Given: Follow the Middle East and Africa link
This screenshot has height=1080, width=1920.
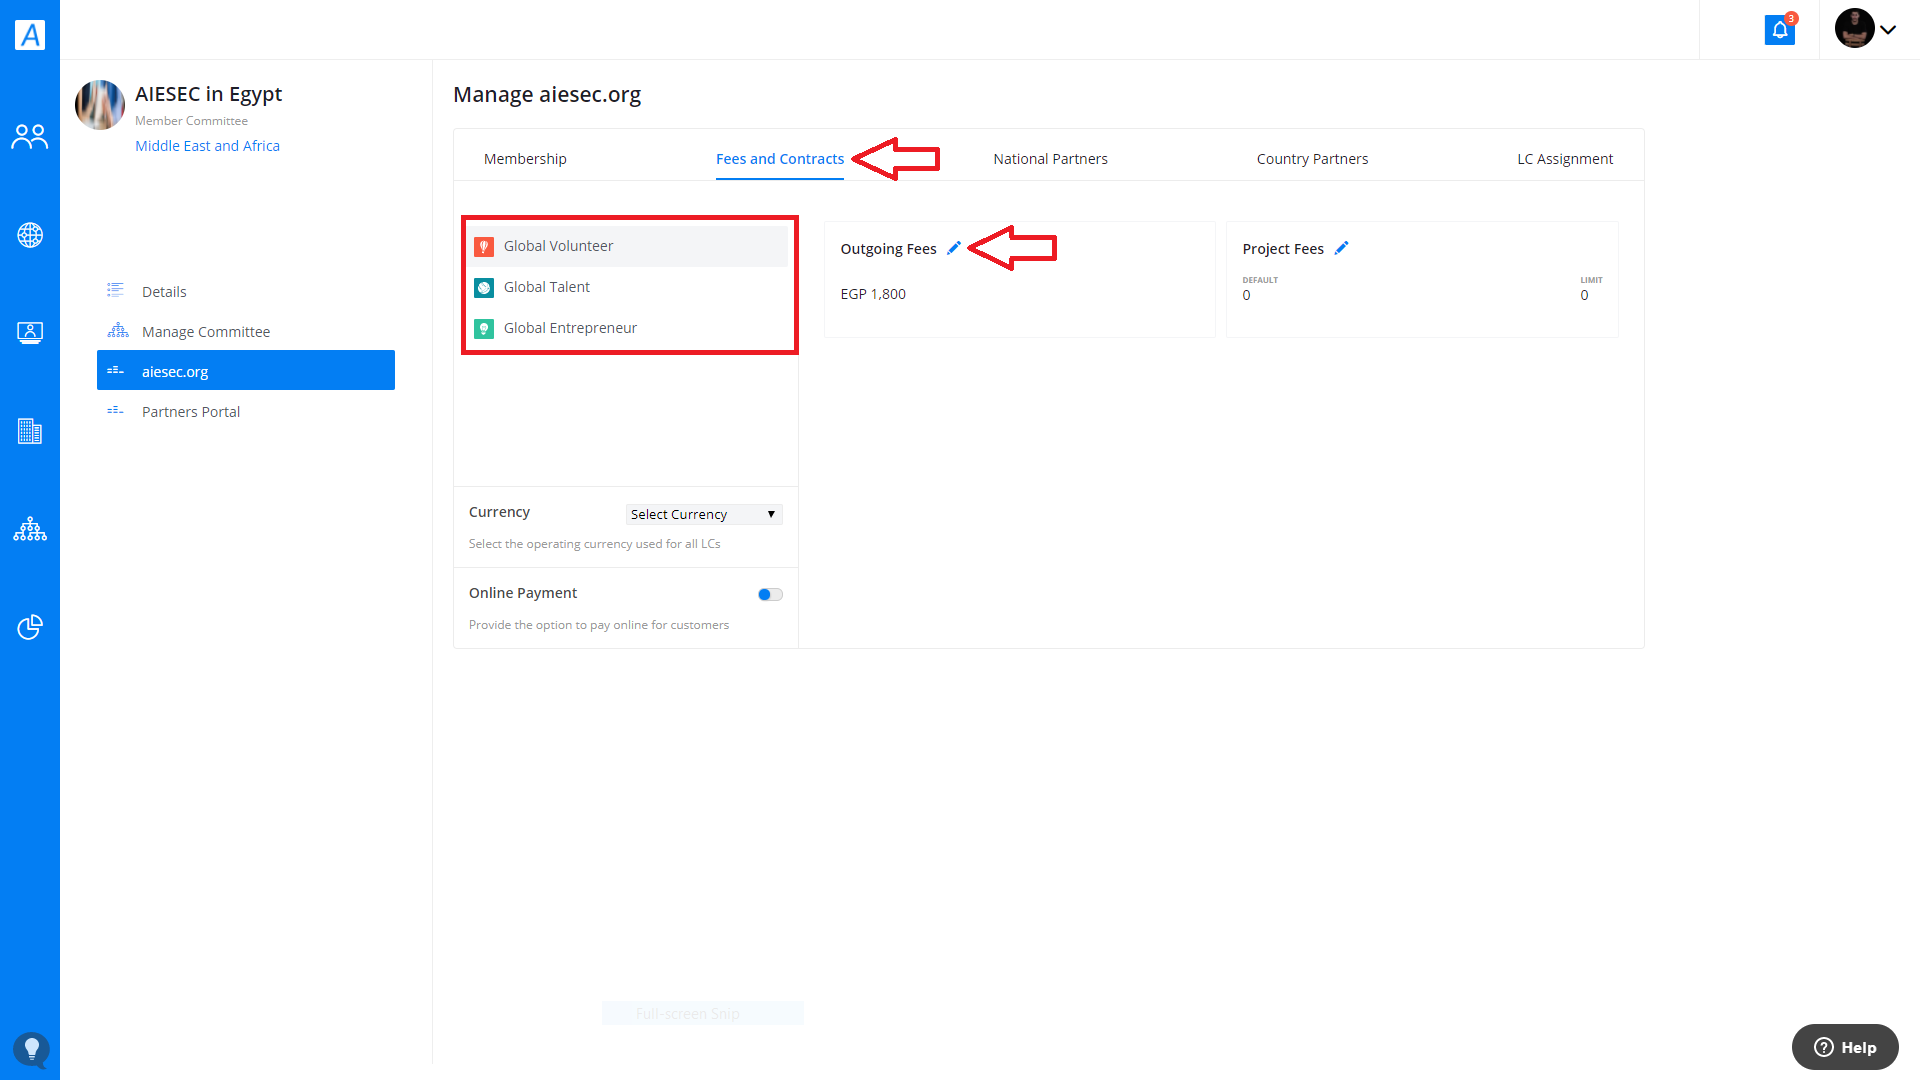Looking at the screenshot, I should click(x=207, y=146).
